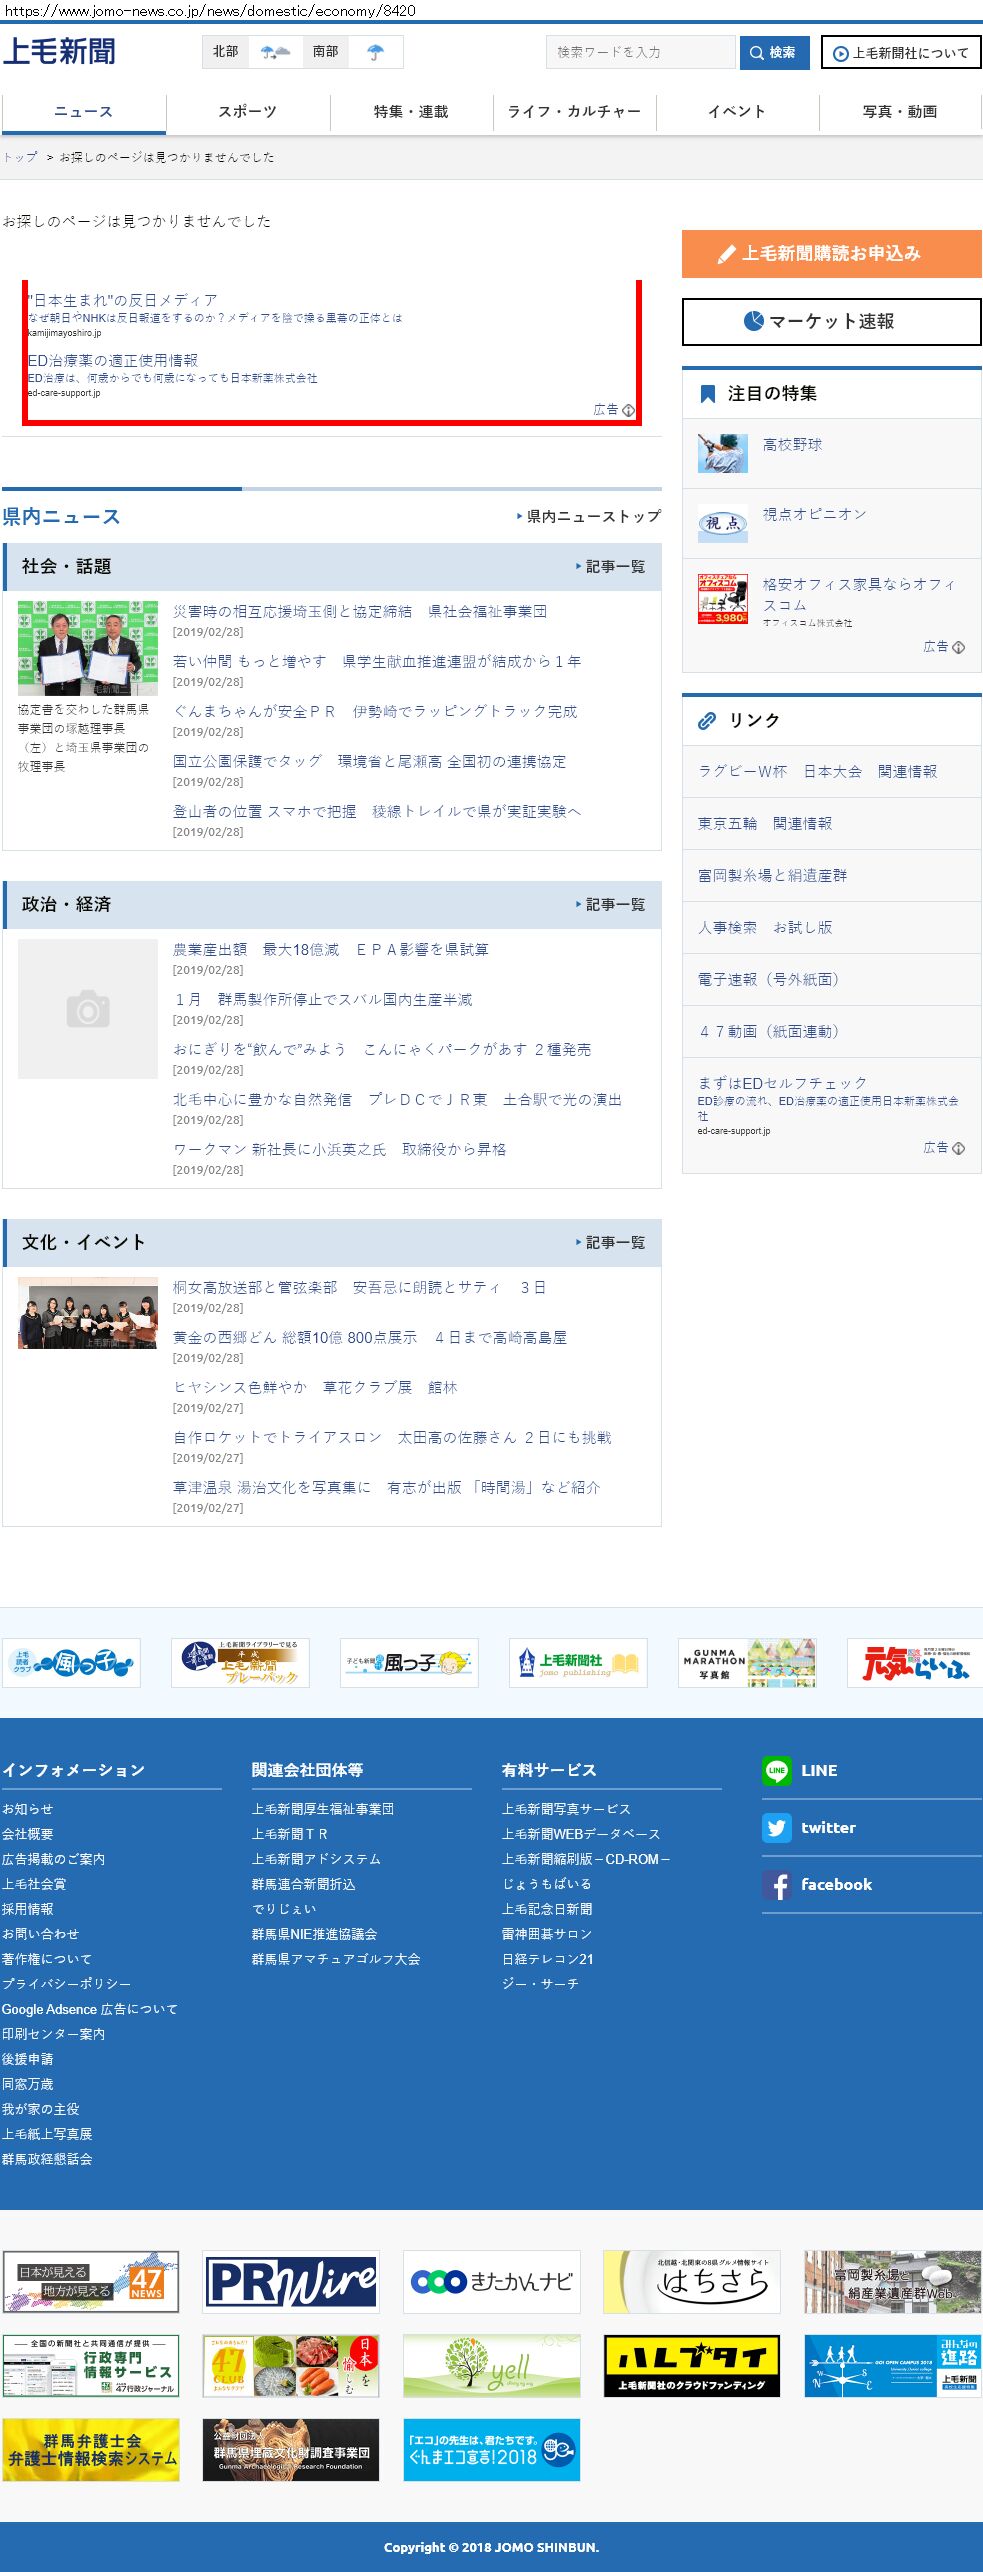
Task: Click the southern area umbrella weather icon
Action: click(x=375, y=52)
